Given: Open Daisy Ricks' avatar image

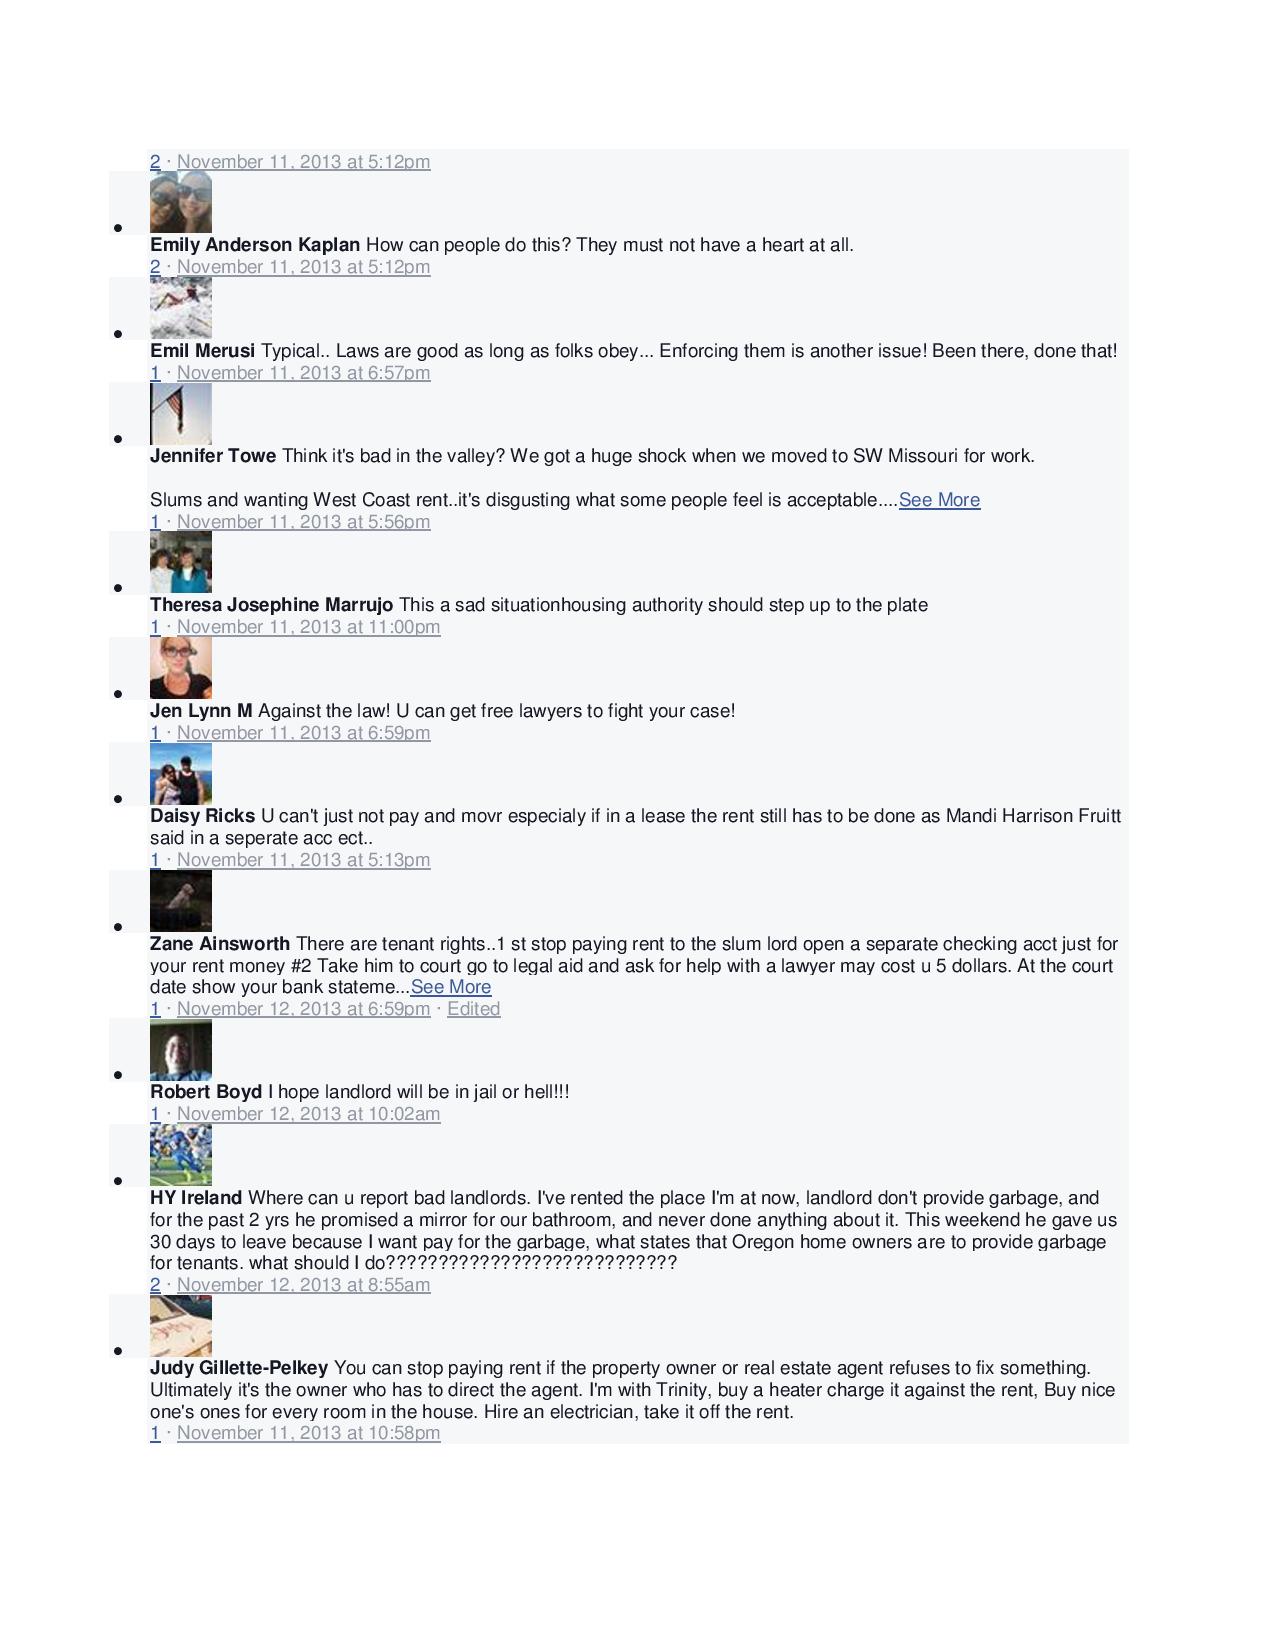Looking at the screenshot, I should tap(181, 774).
